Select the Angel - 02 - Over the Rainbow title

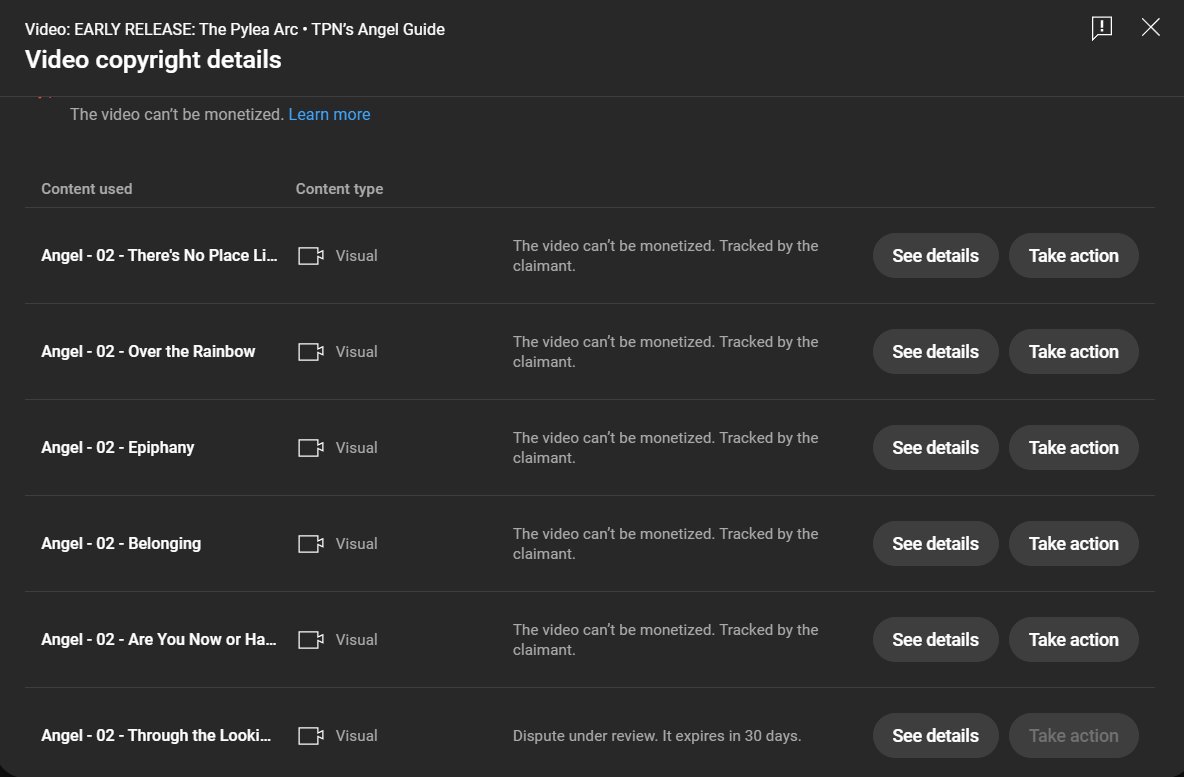148,351
